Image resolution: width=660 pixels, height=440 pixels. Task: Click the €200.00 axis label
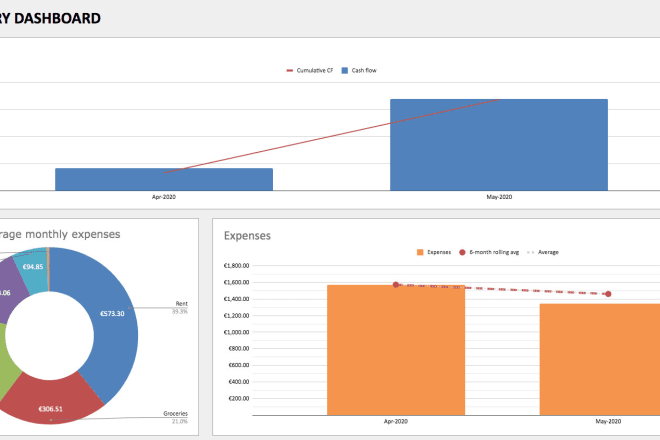pyautogui.click(x=239, y=398)
